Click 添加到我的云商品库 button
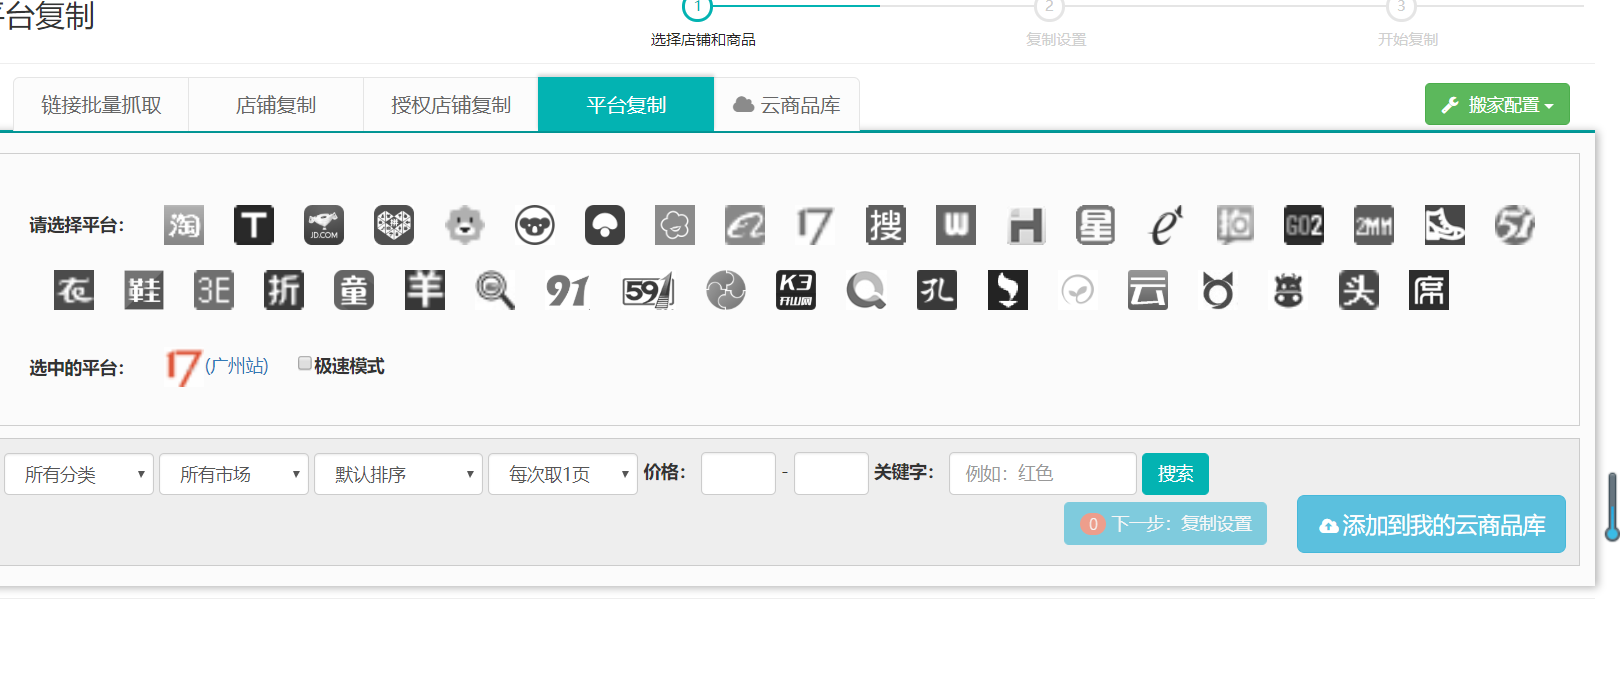 click(x=1431, y=524)
